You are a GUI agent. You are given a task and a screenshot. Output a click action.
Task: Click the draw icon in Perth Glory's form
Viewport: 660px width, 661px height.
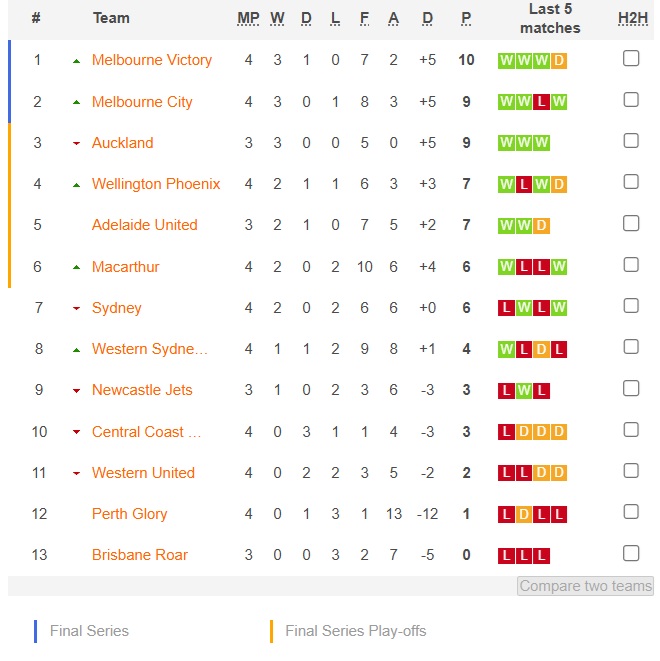[x=523, y=514]
